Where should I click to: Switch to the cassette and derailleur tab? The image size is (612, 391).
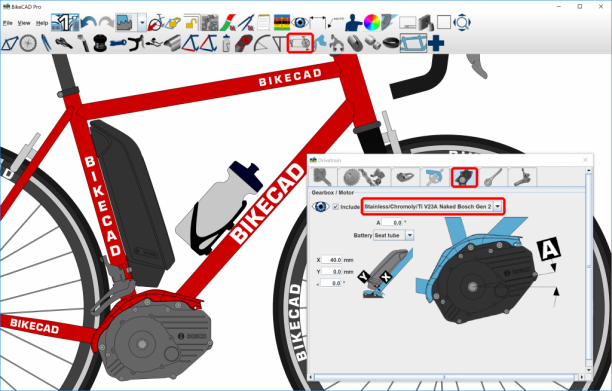point(364,177)
